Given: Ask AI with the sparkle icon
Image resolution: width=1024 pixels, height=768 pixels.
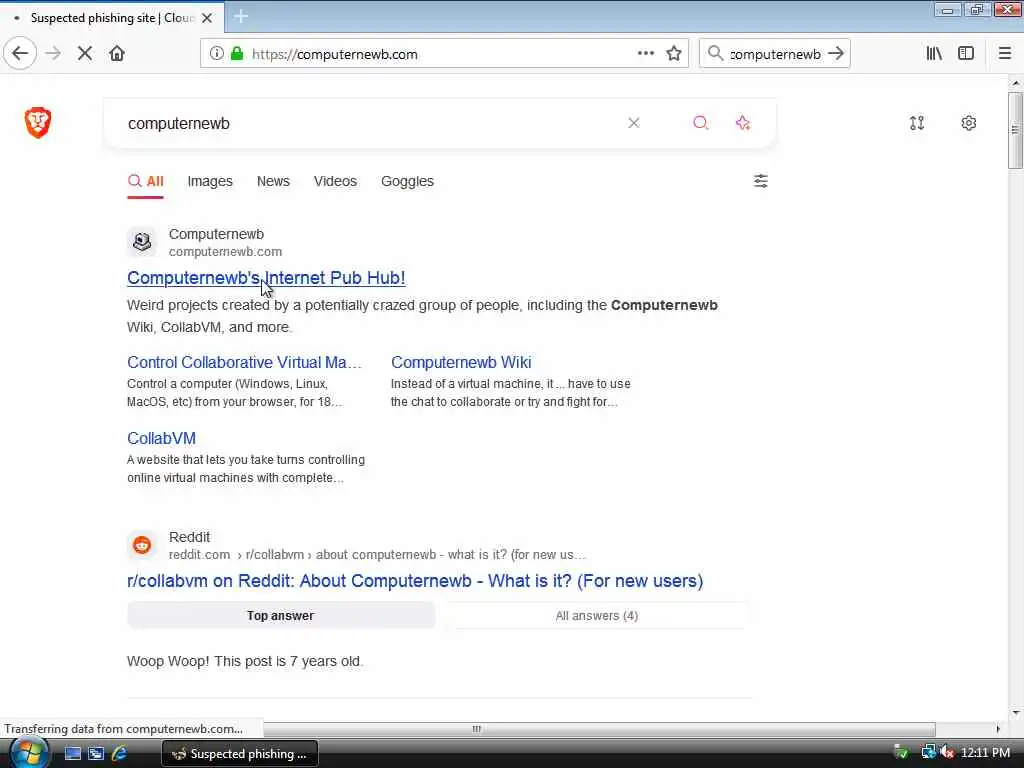Looking at the screenshot, I should 743,123.
